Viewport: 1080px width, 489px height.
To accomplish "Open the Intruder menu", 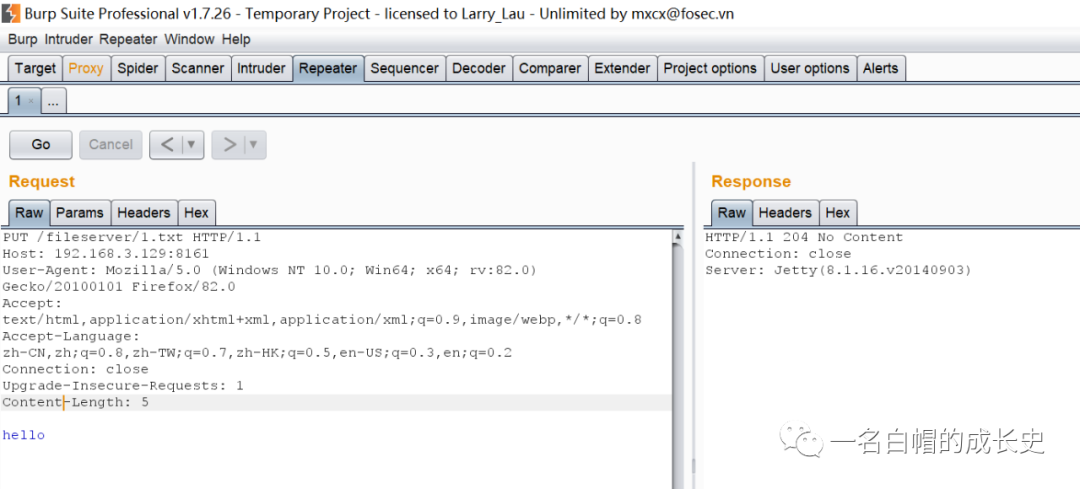I will tap(70, 39).
